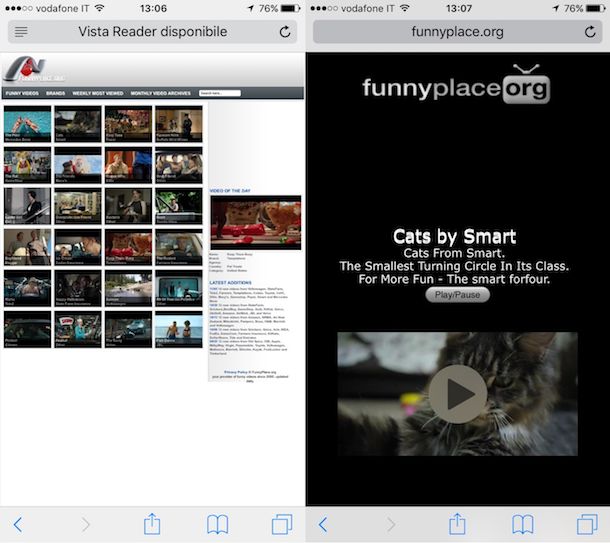
Task: Open the police officer in hallway thumbnail
Action: tap(179, 124)
